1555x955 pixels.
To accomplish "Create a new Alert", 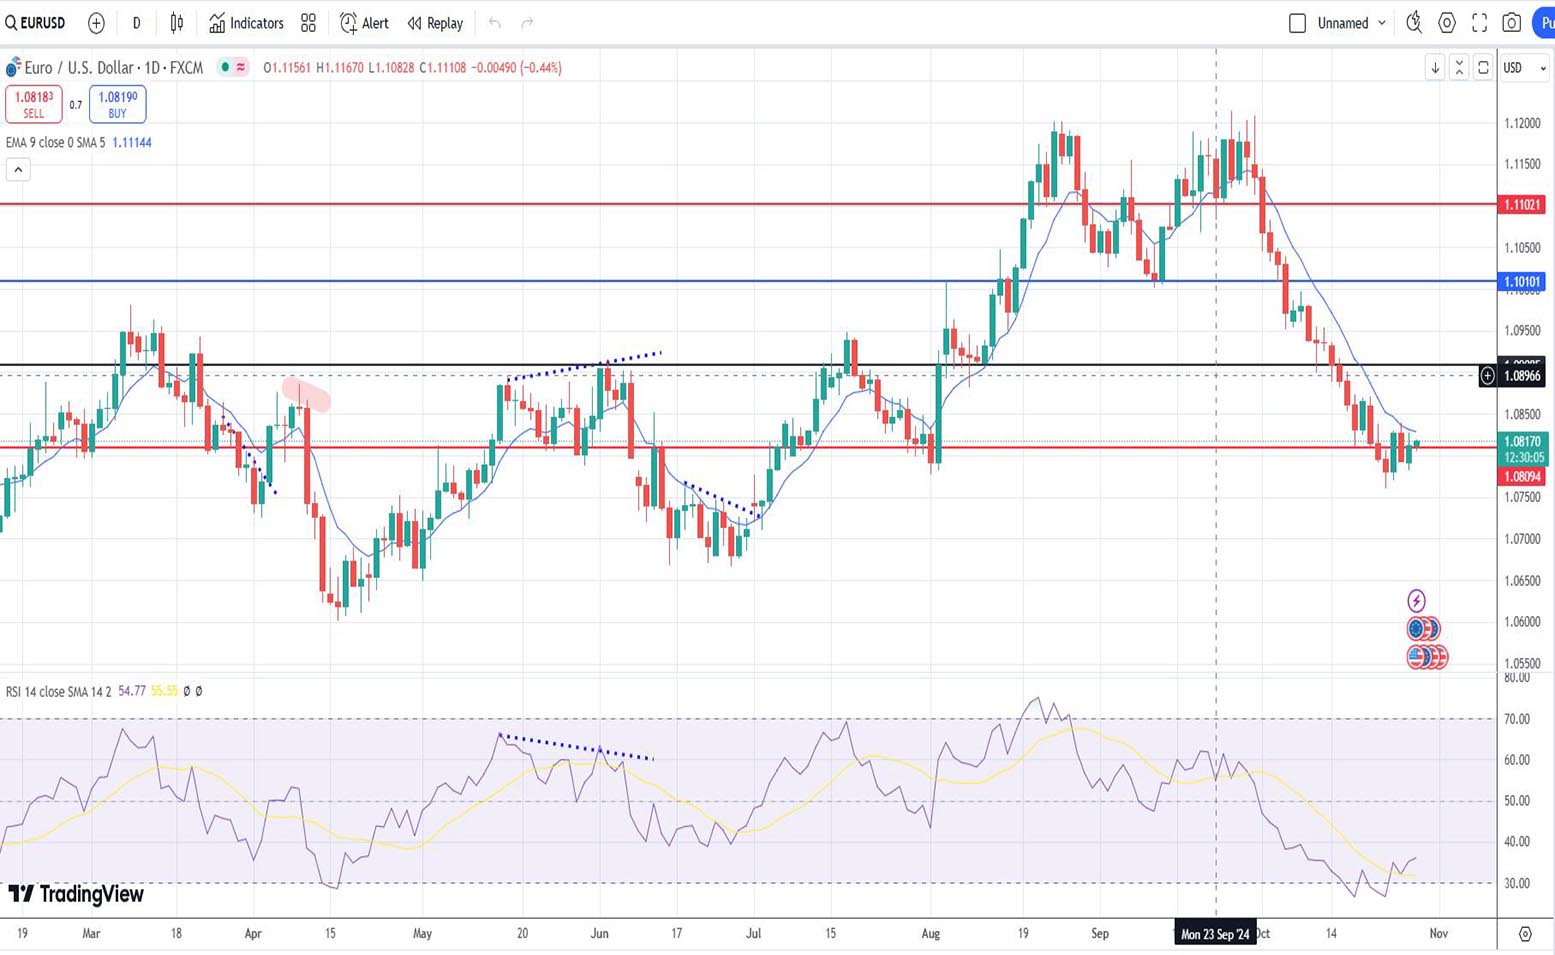I will tap(364, 23).
